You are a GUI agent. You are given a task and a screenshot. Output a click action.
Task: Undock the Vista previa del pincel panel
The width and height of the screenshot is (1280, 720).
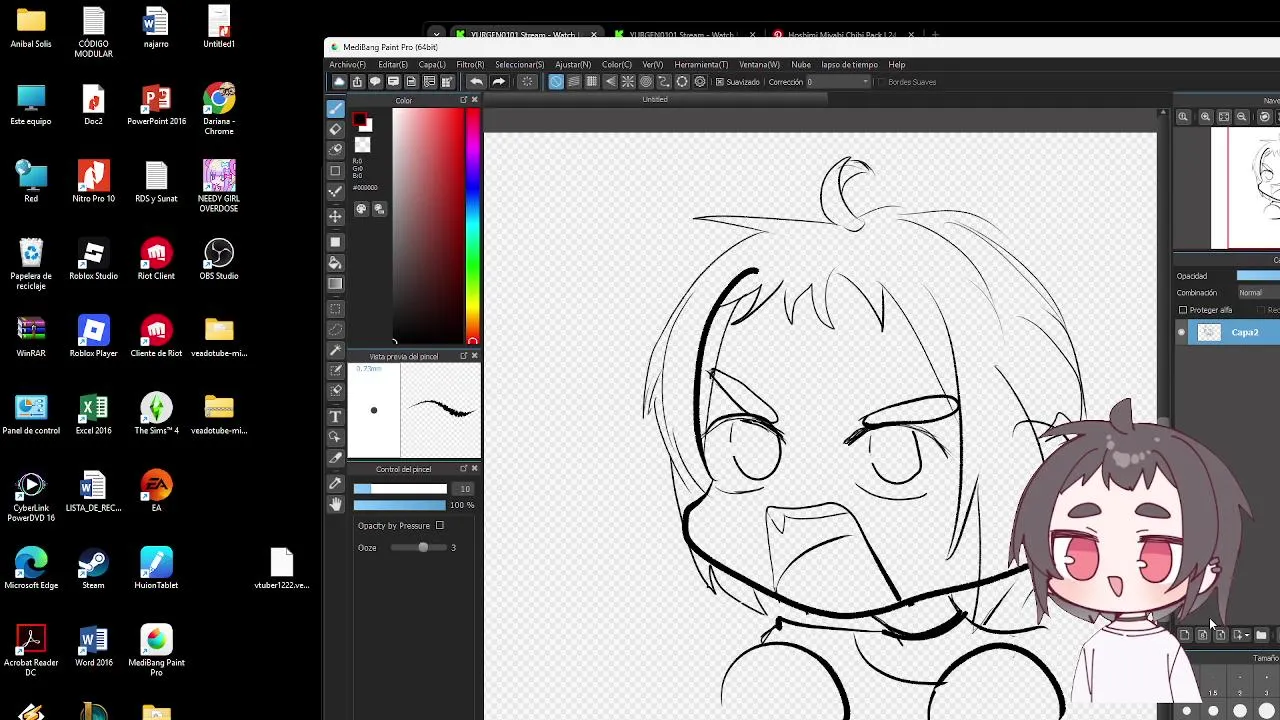[463, 357]
